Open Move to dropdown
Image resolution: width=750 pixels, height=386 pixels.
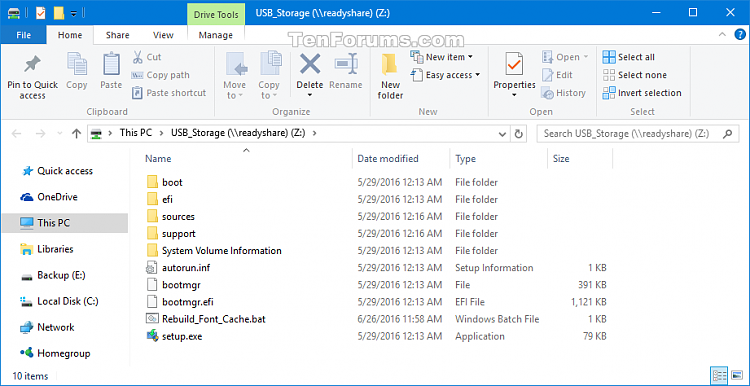point(234,77)
